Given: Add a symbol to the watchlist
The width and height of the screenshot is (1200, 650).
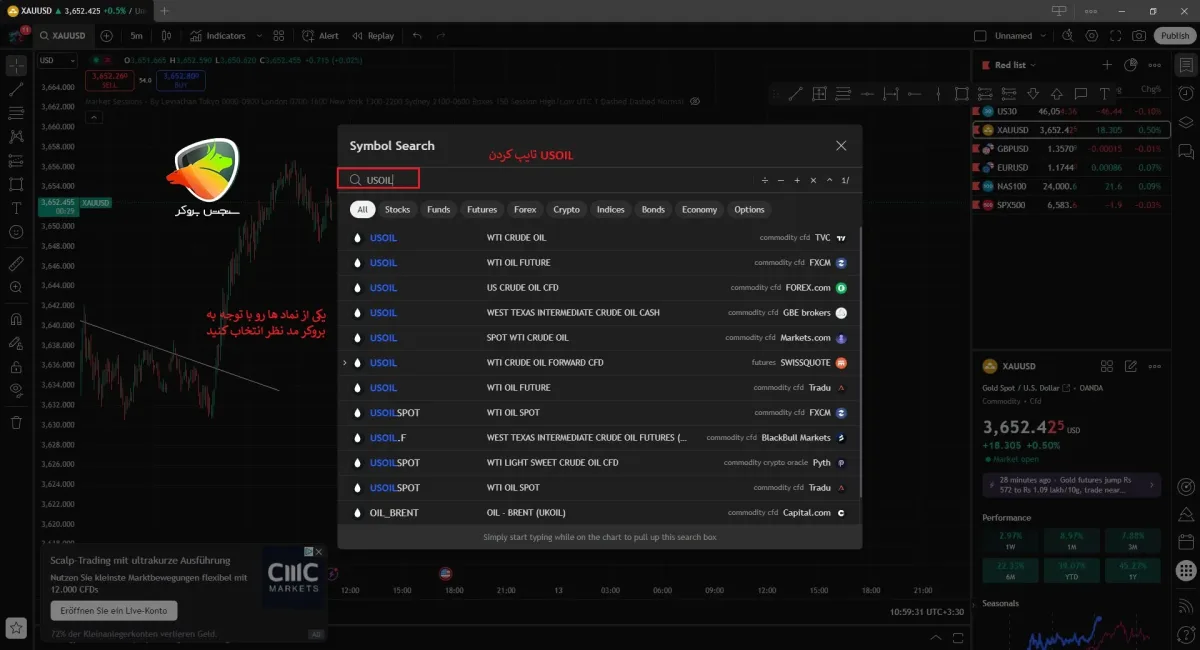Looking at the screenshot, I should [x=1107, y=65].
